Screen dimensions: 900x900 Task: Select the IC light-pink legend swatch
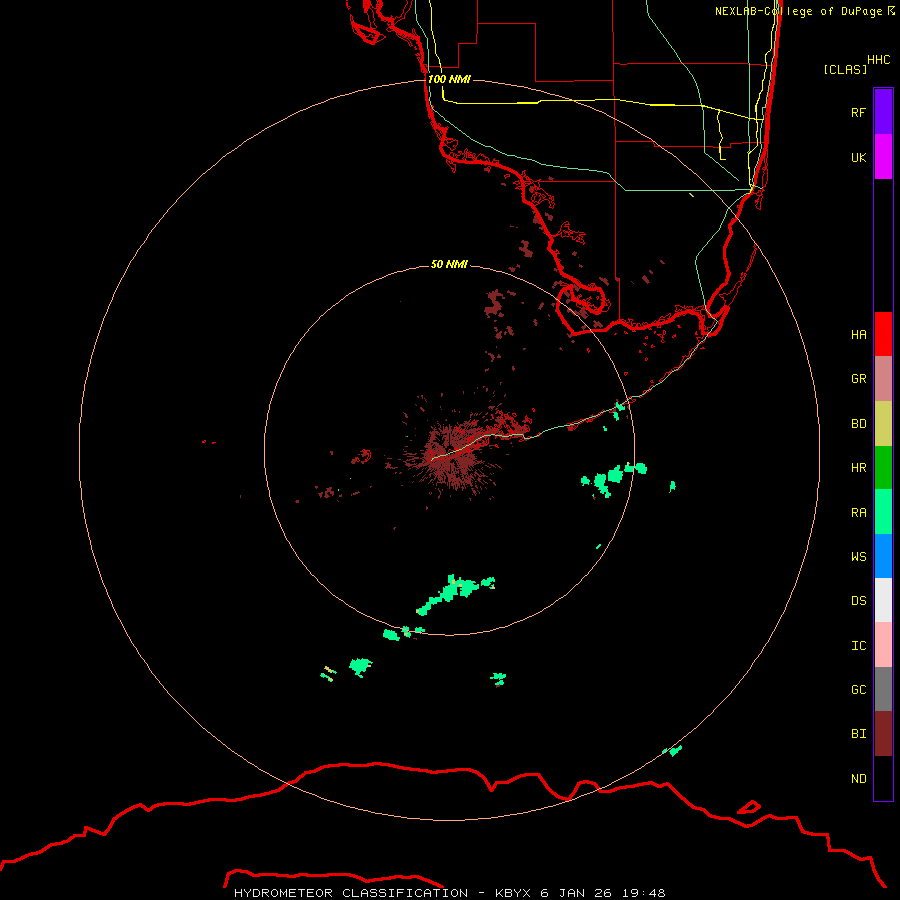point(883,645)
